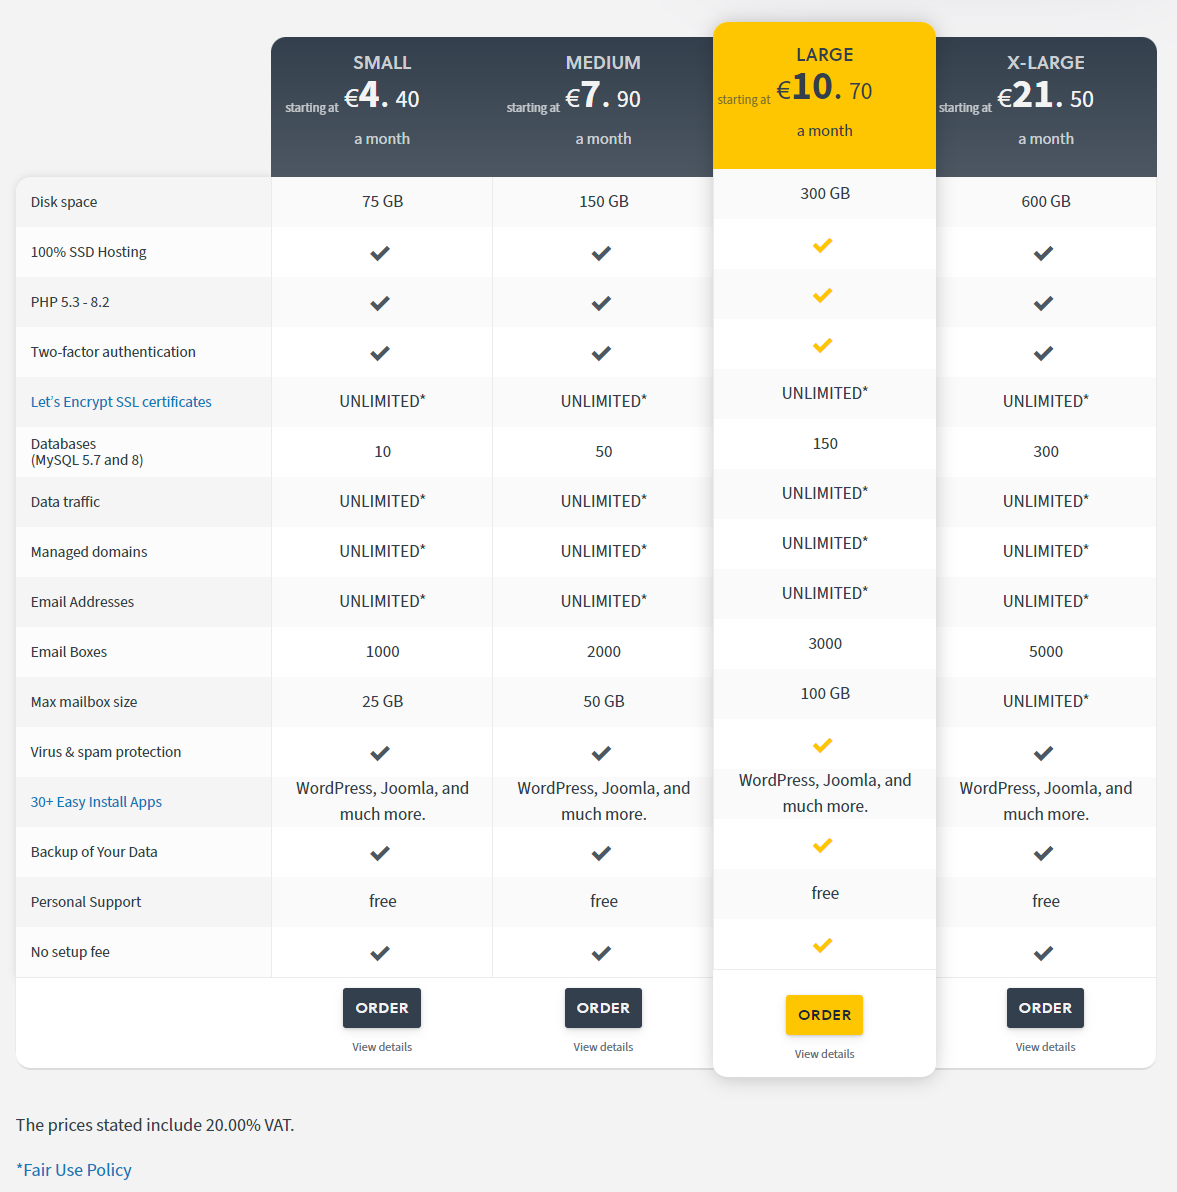Image resolution: width=1177 pixels, height=1192 pixels.
Task: Open View details under the Medium plan
Action: click(603, 1047)
